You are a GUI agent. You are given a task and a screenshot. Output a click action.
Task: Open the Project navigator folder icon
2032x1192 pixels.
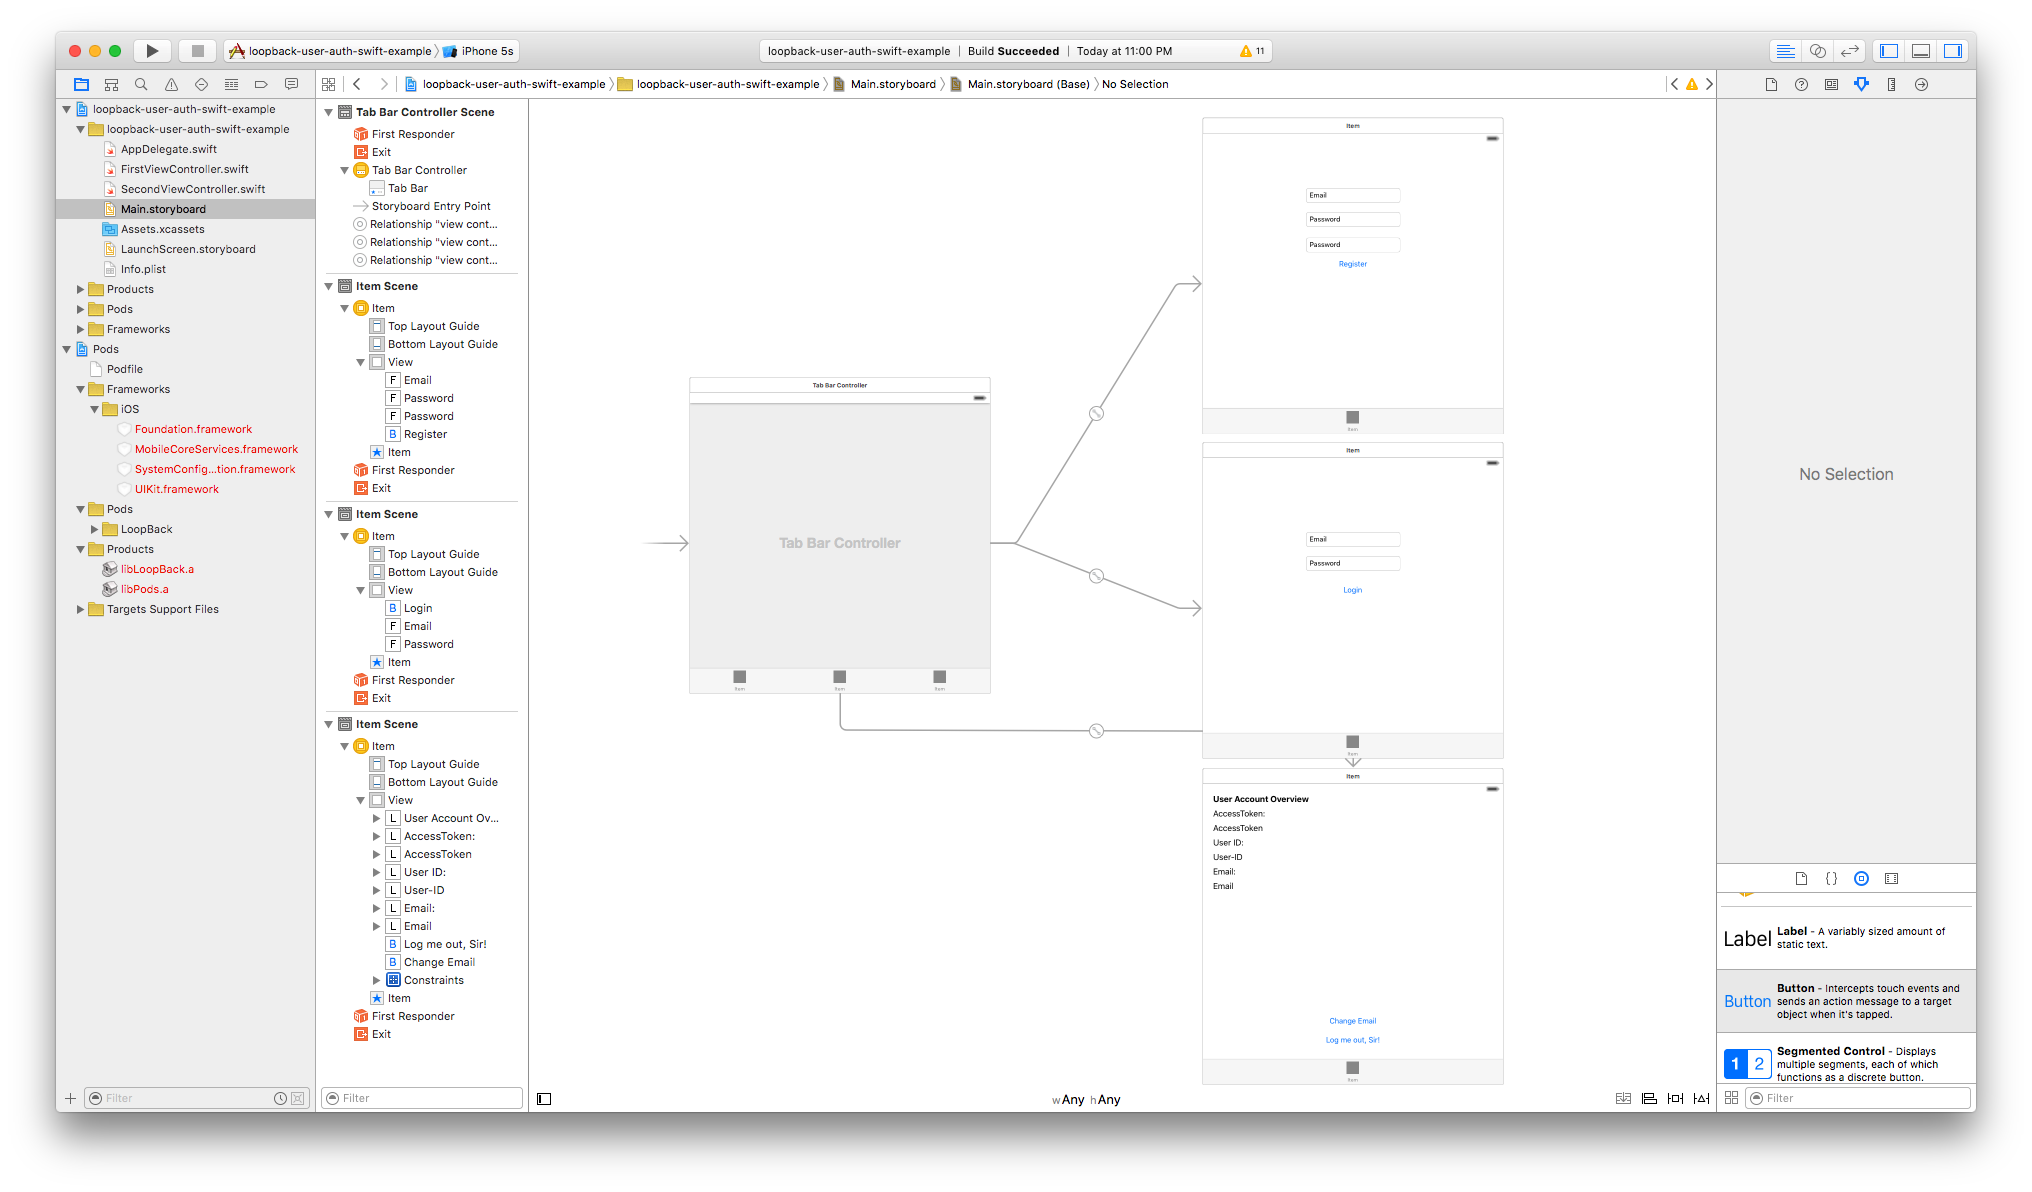pyautogui.click(x=81, y=85)
